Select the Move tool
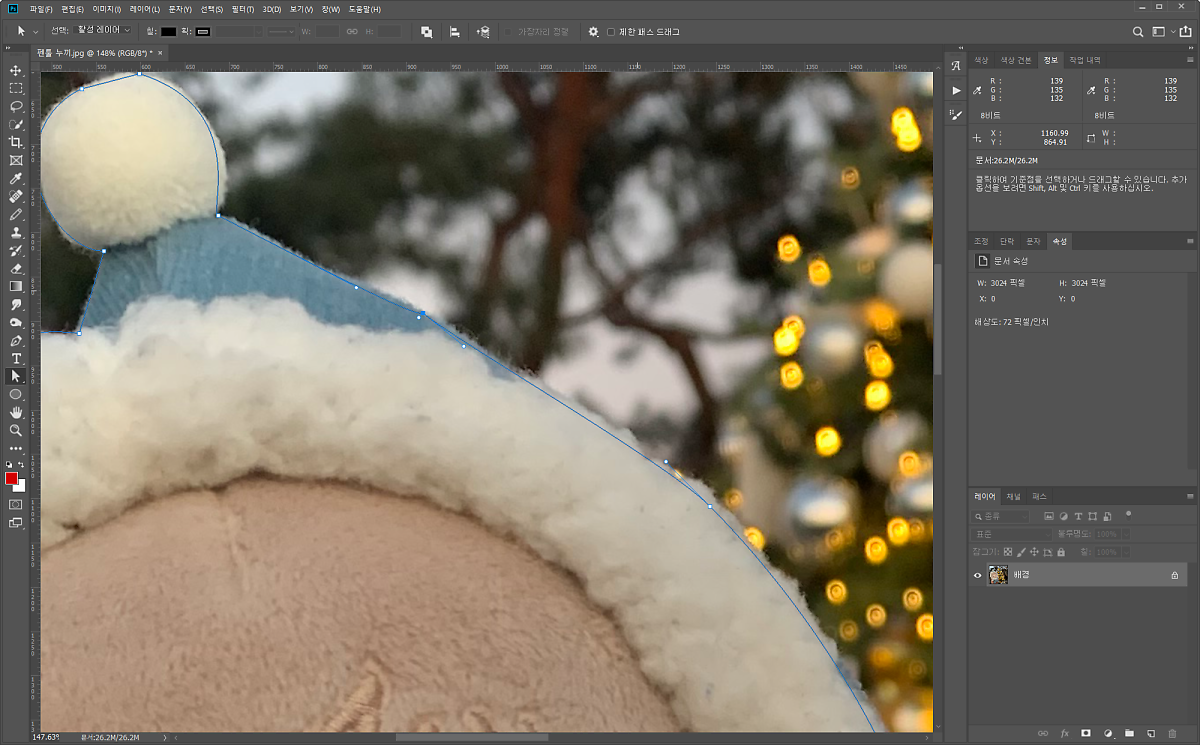1200x745 pixels. 16,71
